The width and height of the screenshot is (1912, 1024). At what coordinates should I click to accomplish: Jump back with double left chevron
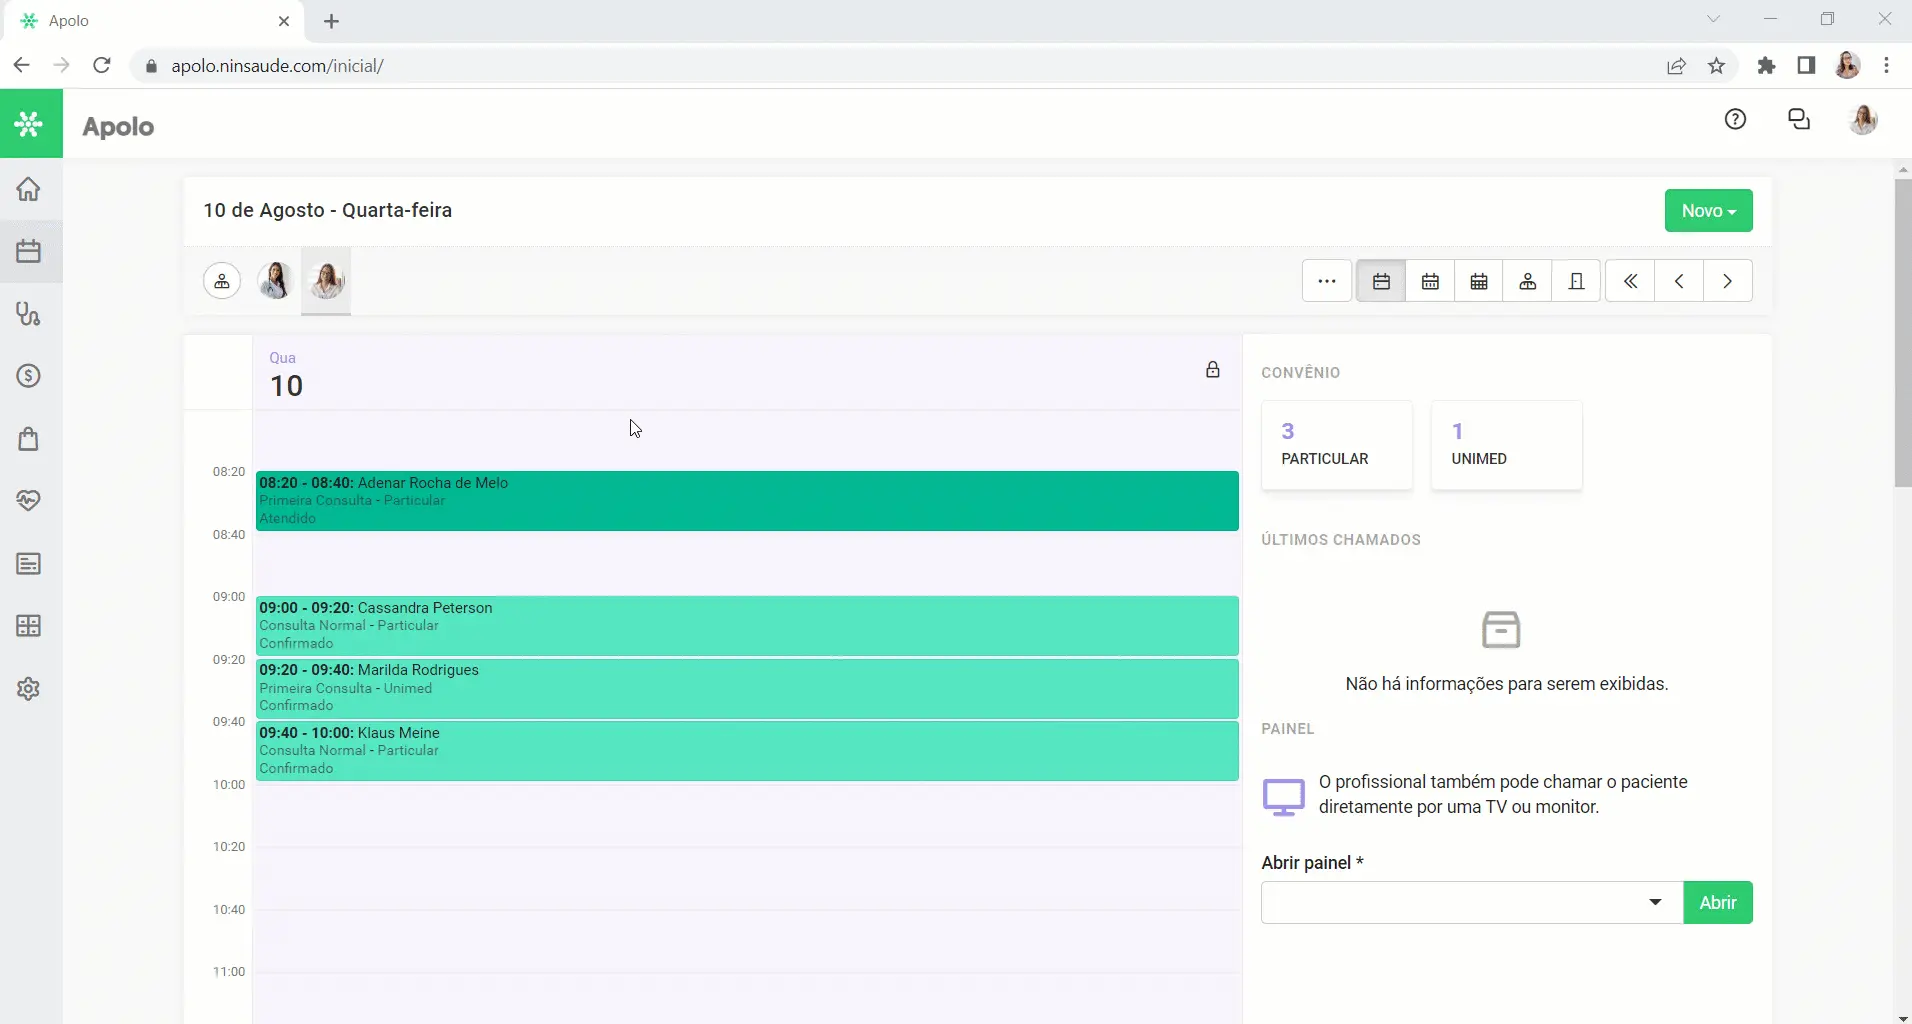(x=1630, y=281)
